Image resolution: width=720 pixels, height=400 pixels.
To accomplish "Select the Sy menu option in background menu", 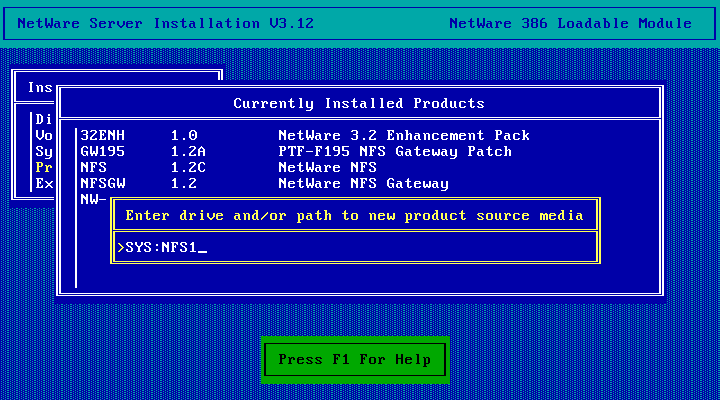I will point(44,152).
